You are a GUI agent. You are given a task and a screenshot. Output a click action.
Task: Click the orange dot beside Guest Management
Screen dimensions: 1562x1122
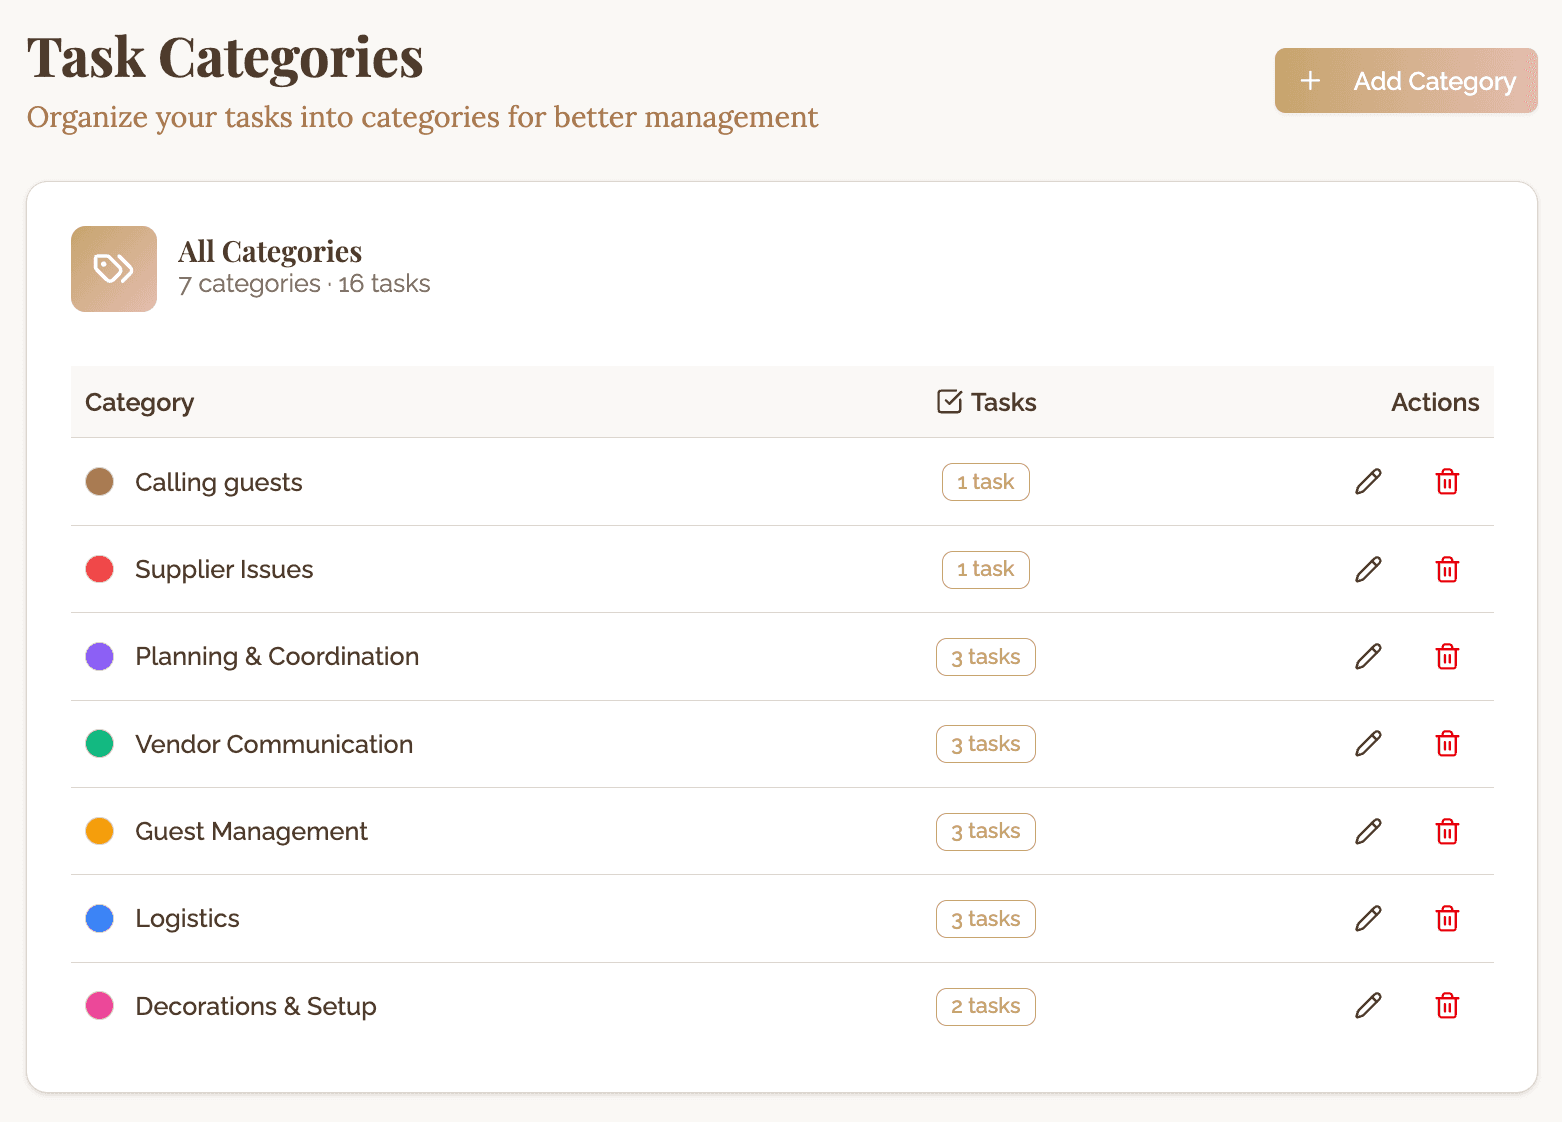(100, 831)
